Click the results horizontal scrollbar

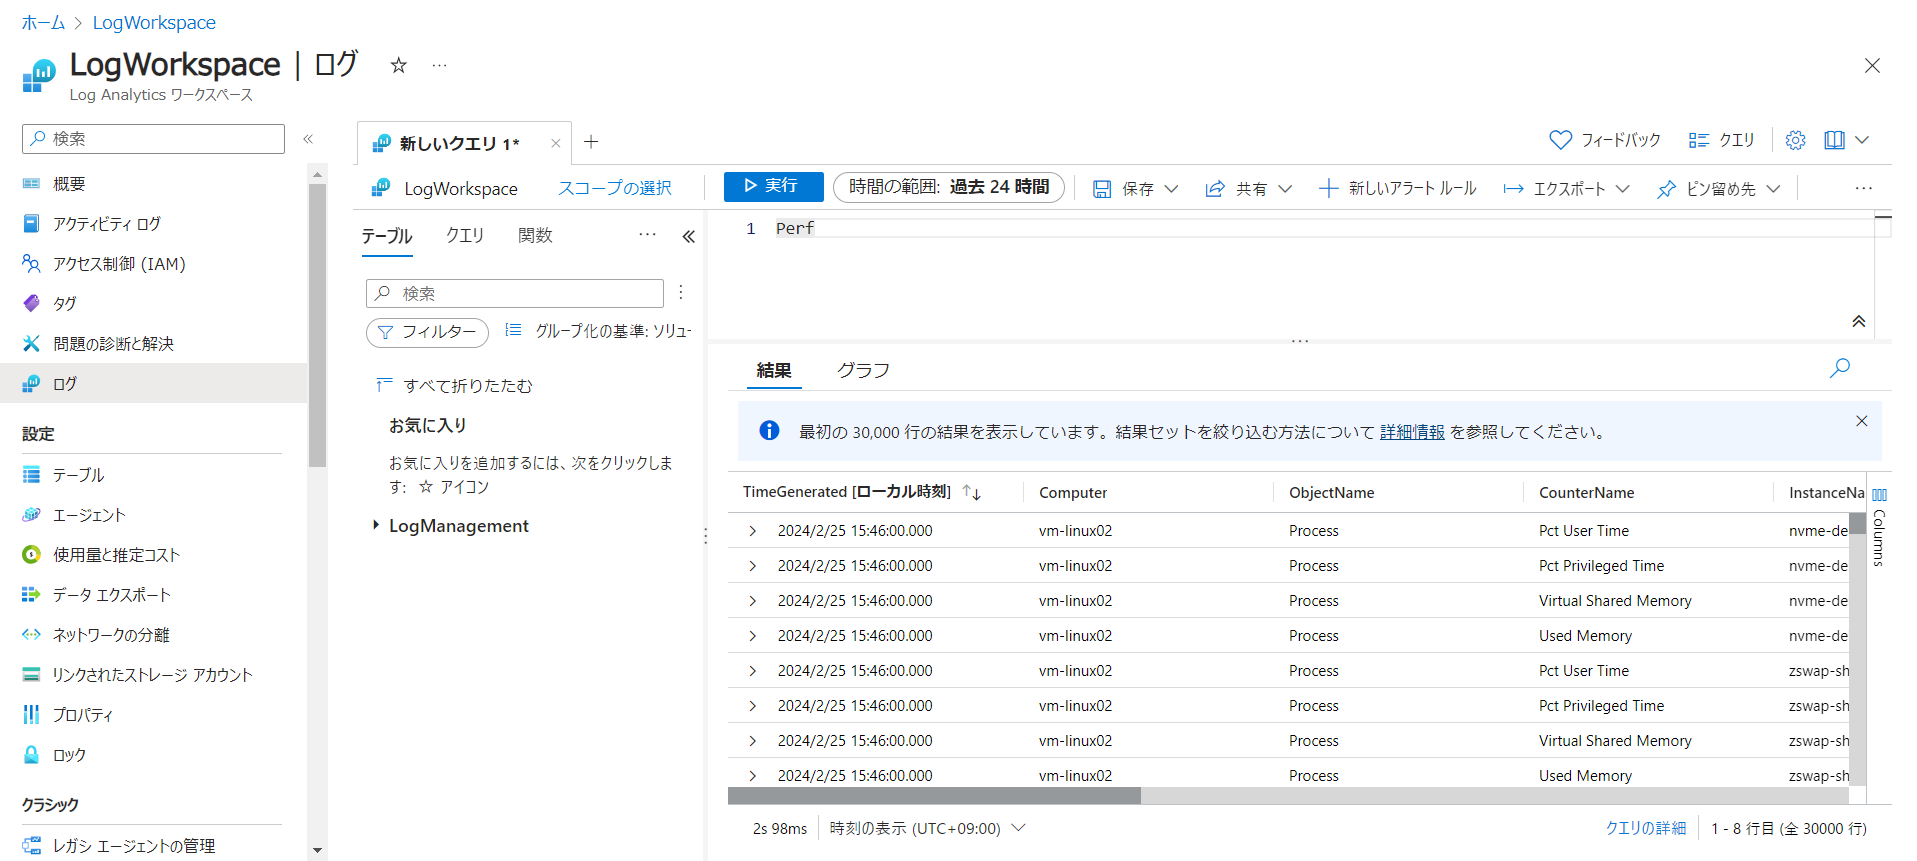pos(934,795)
